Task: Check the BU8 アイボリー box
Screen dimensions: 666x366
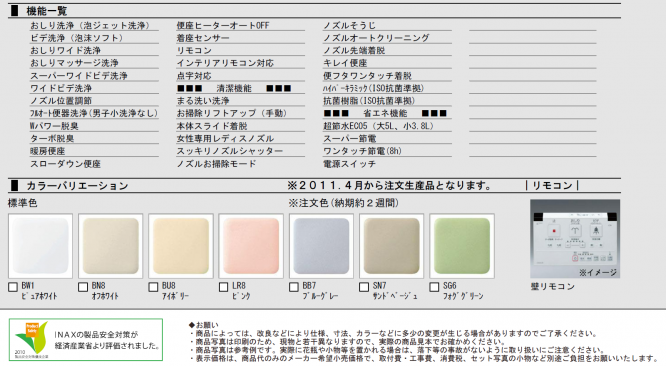Action: 153,287
